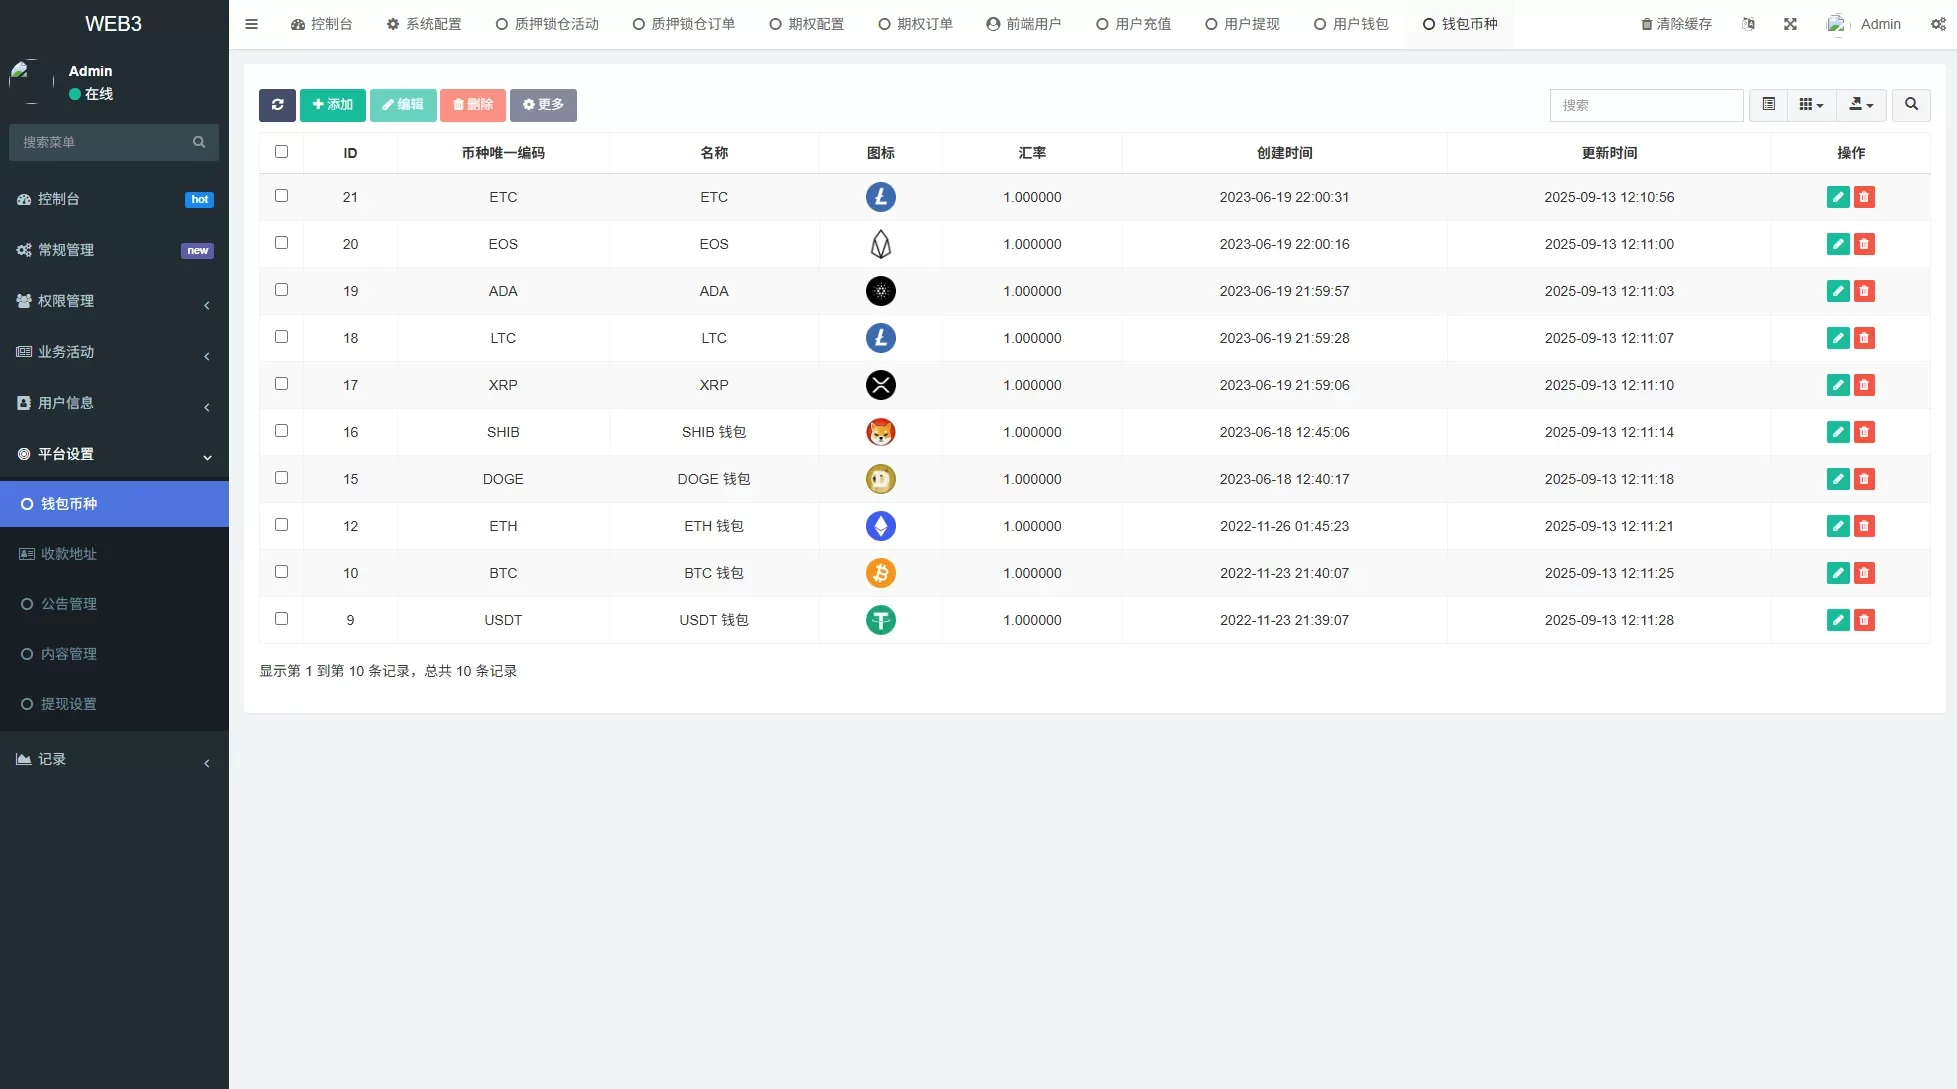
Task: Click the settings gear icon top right
Action: [1940, 23]
